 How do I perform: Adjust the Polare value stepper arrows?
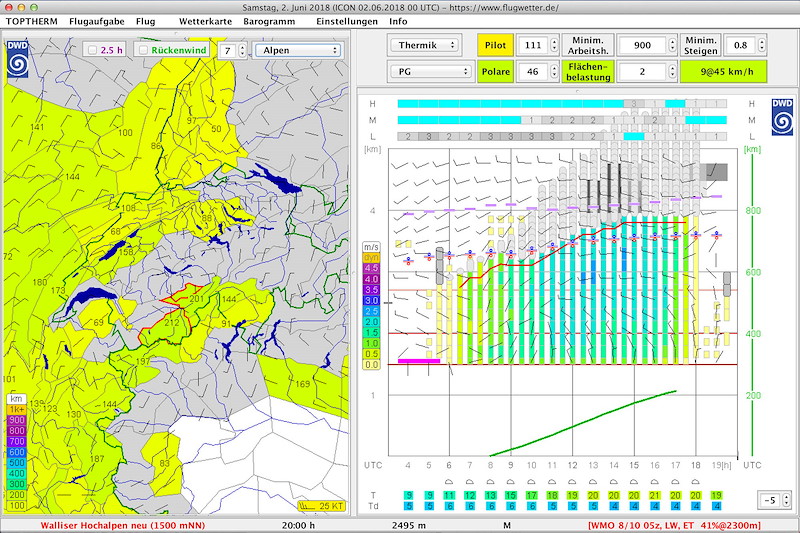point(554,71)
